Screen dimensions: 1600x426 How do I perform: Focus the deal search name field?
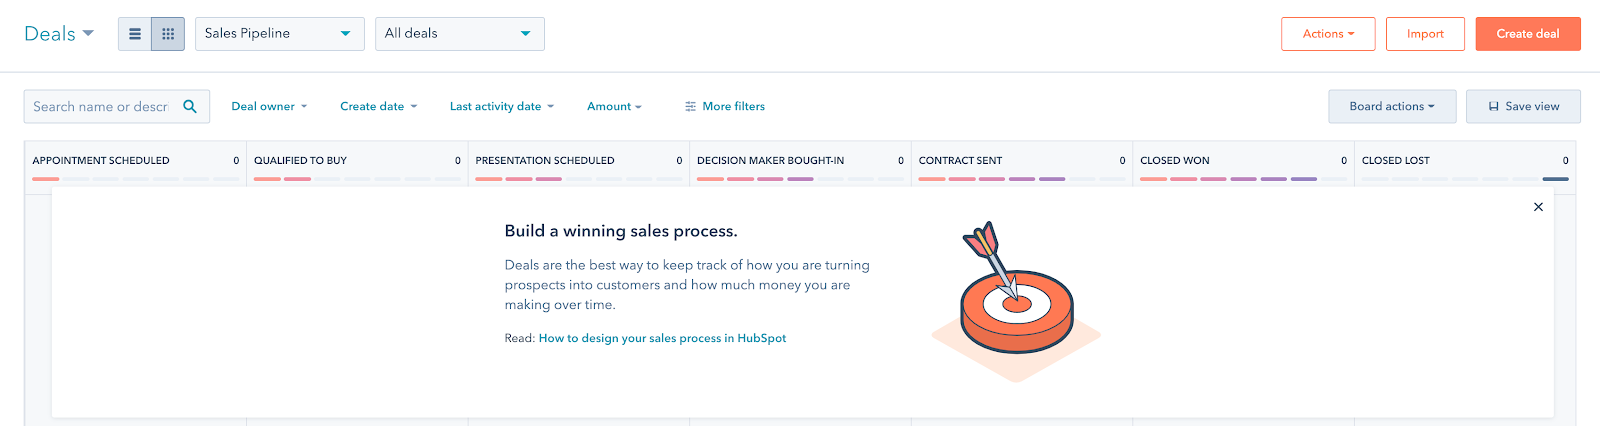pyautogui.click(x=102, y=106)
